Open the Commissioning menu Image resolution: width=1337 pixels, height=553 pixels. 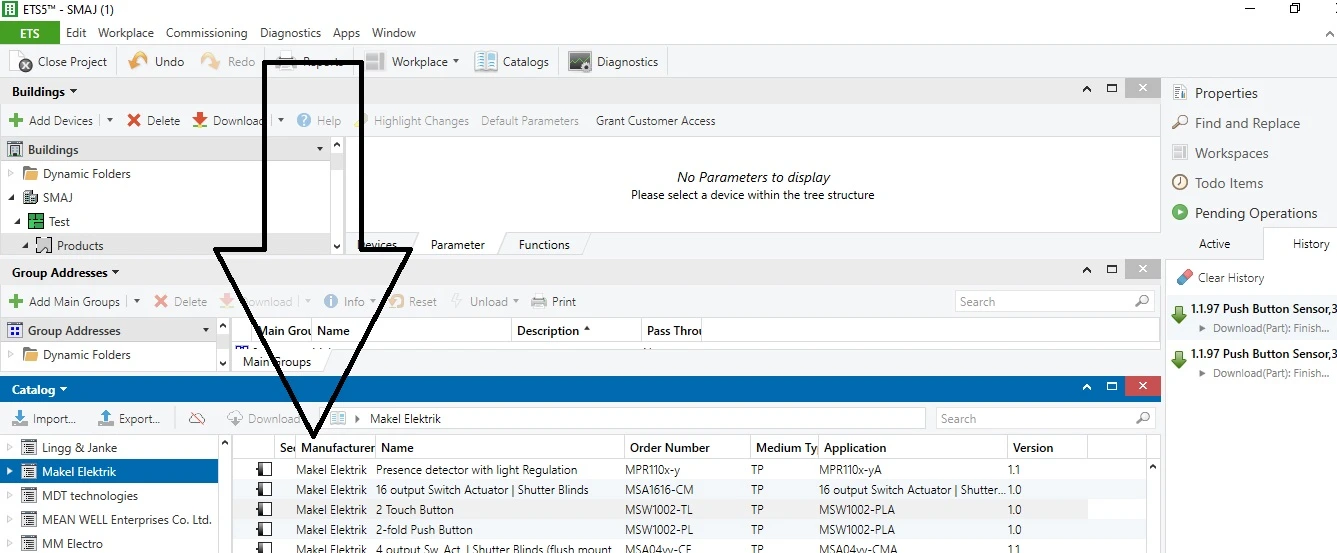(x=207, y=33)
